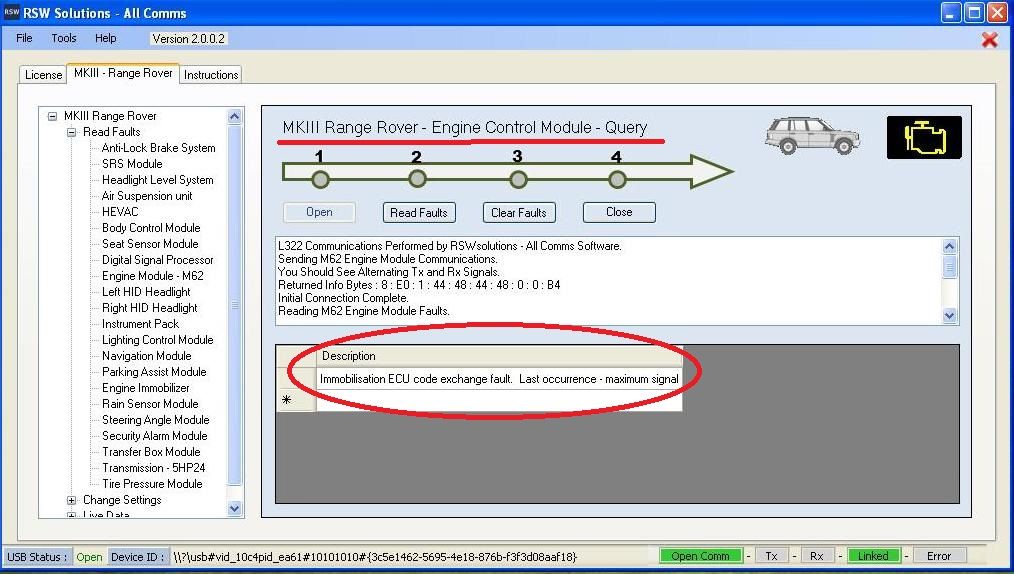Viewport: 1014px width, 574px height.
Task: Expand the Change Settings tree node
Action: [x=72, y=500]
